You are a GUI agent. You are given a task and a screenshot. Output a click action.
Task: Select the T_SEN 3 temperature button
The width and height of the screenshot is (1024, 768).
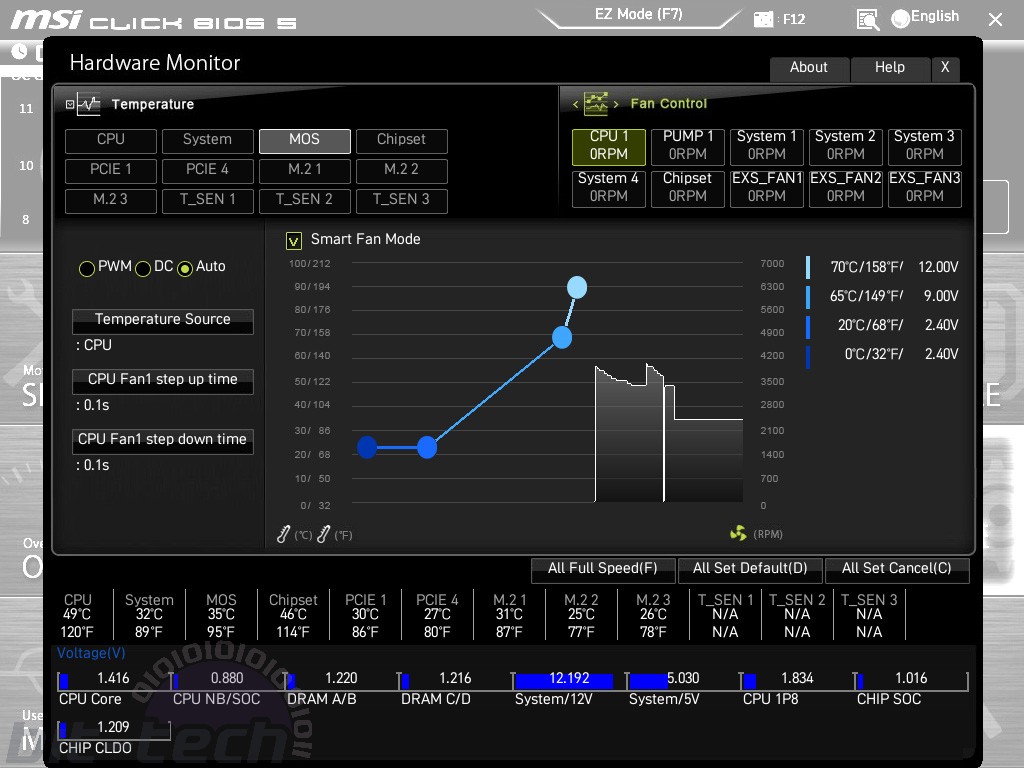pos(402,200)
